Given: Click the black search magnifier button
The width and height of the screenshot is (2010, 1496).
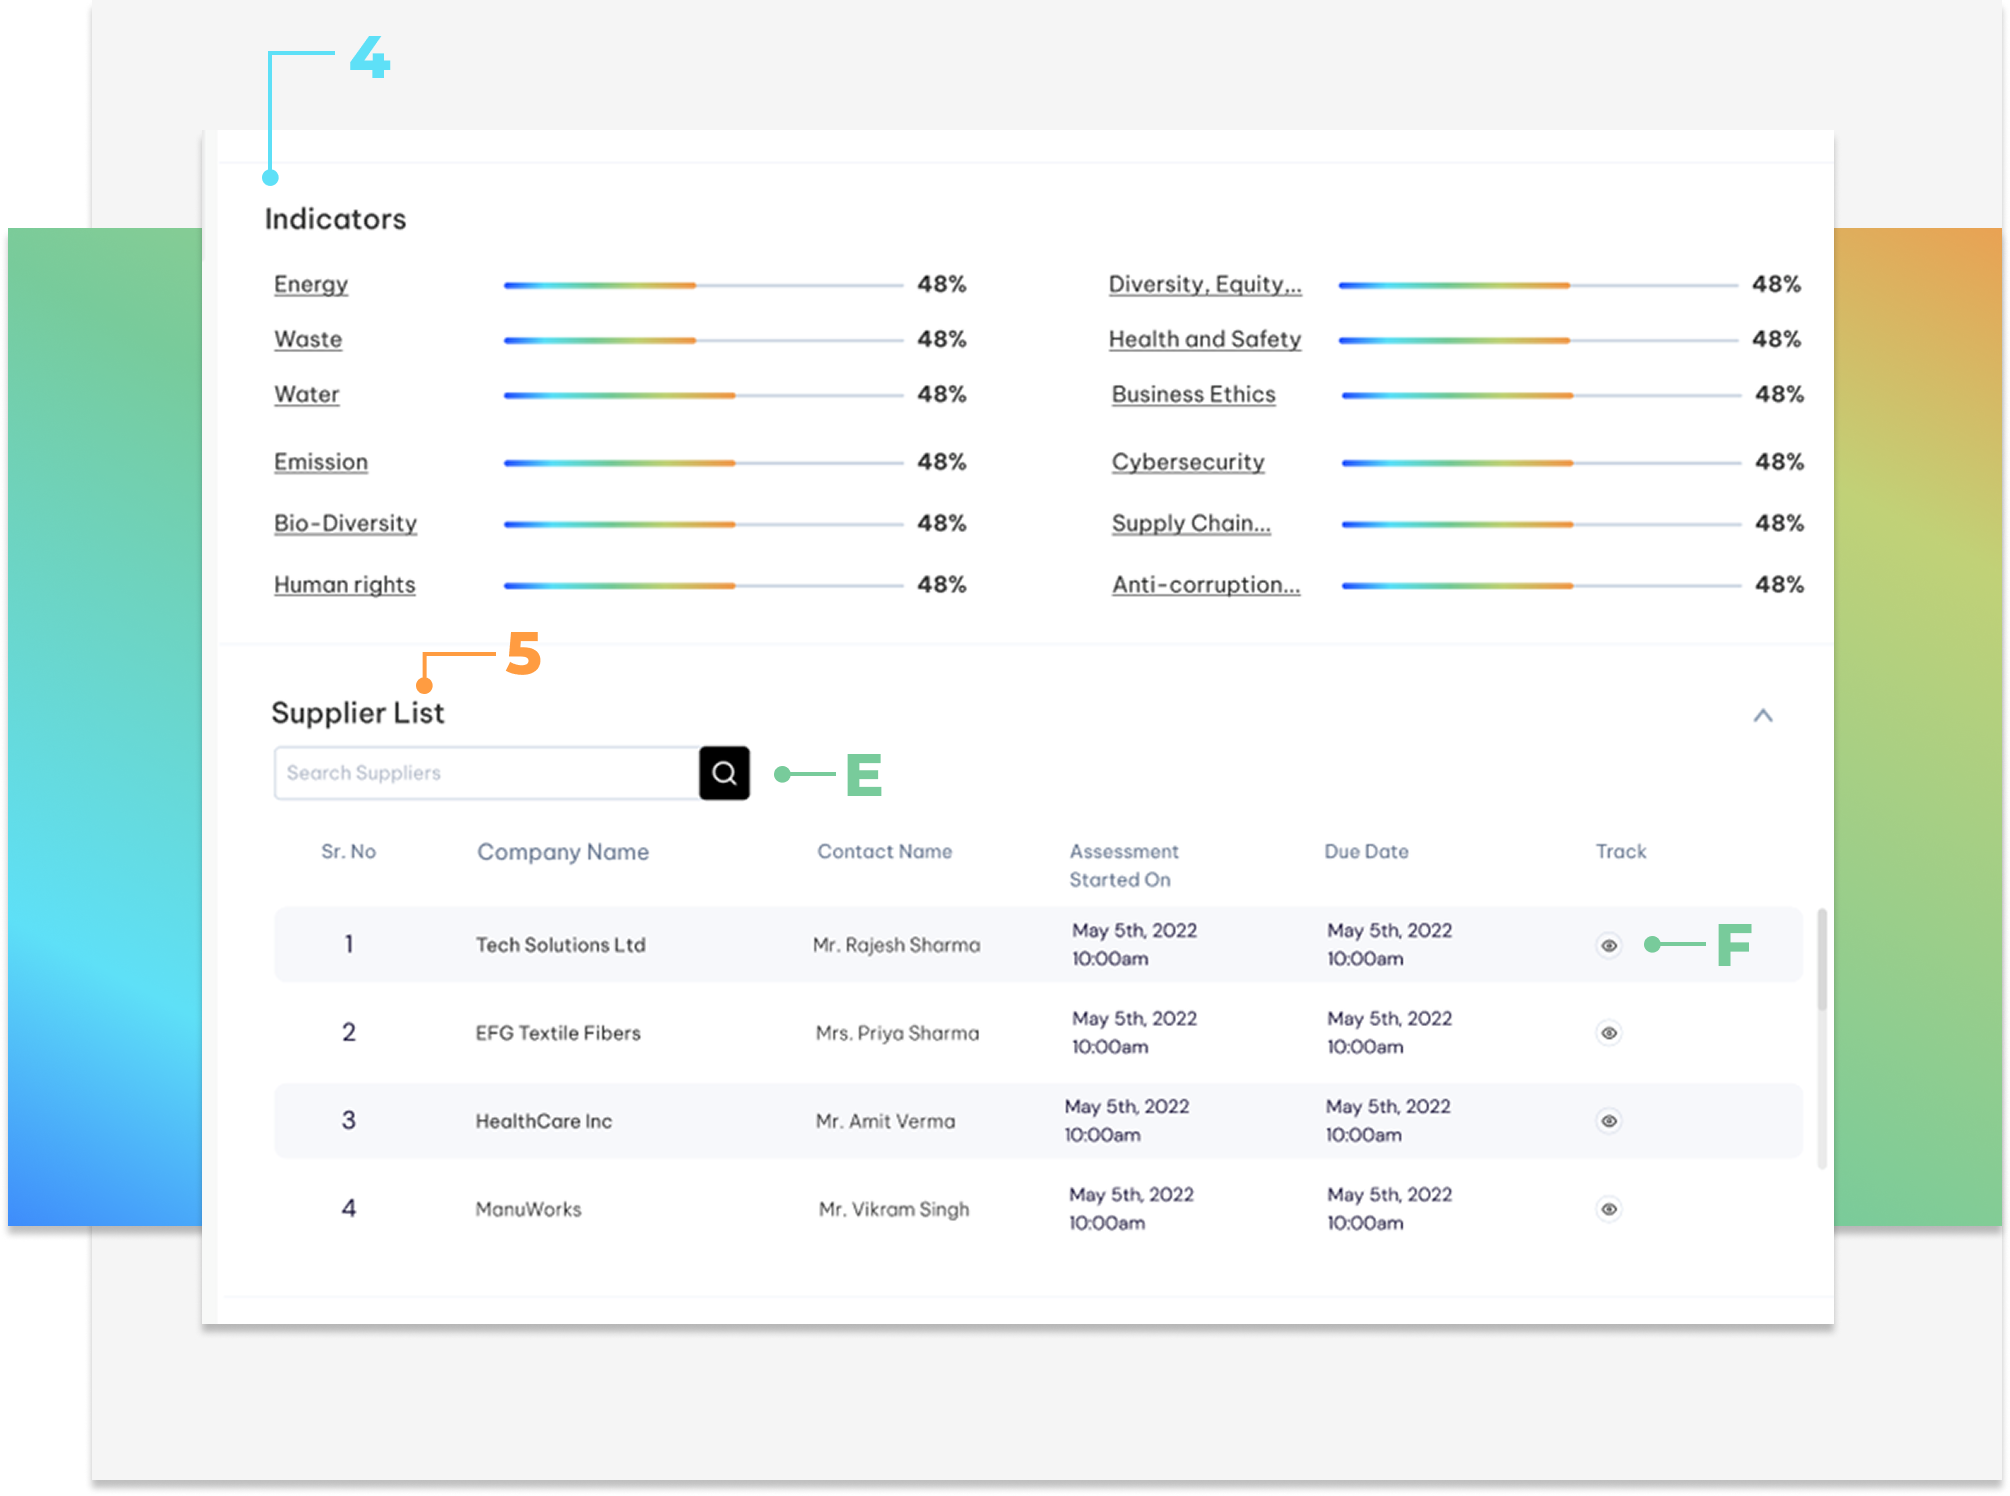Looking at the screenshot, I should click(724, 773).
